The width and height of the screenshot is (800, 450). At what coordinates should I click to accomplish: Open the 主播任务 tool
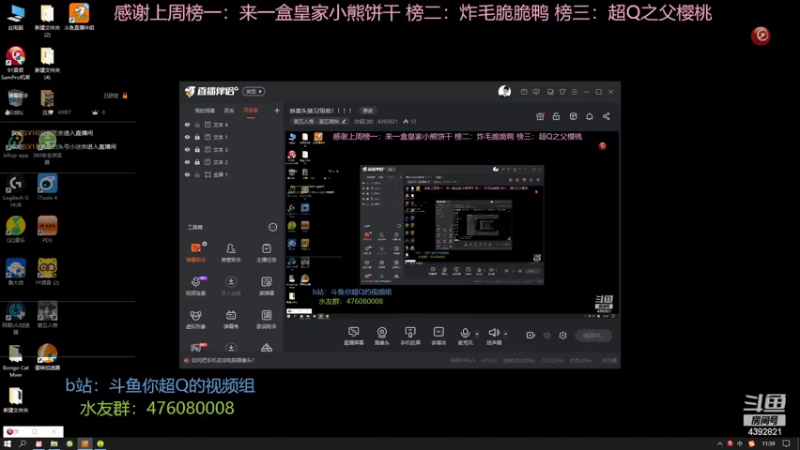[266, 252]
